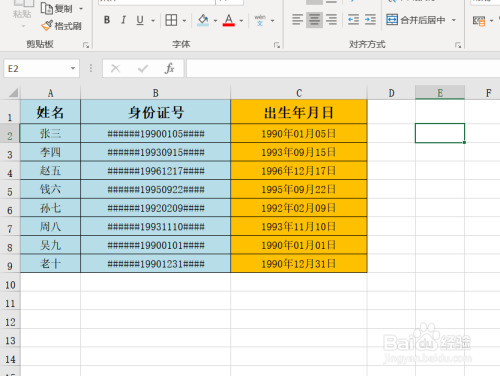Select cell containing 孙七
Image resolution: width=500 pixels, height=376 pixels.
click(x=50, y=208)
